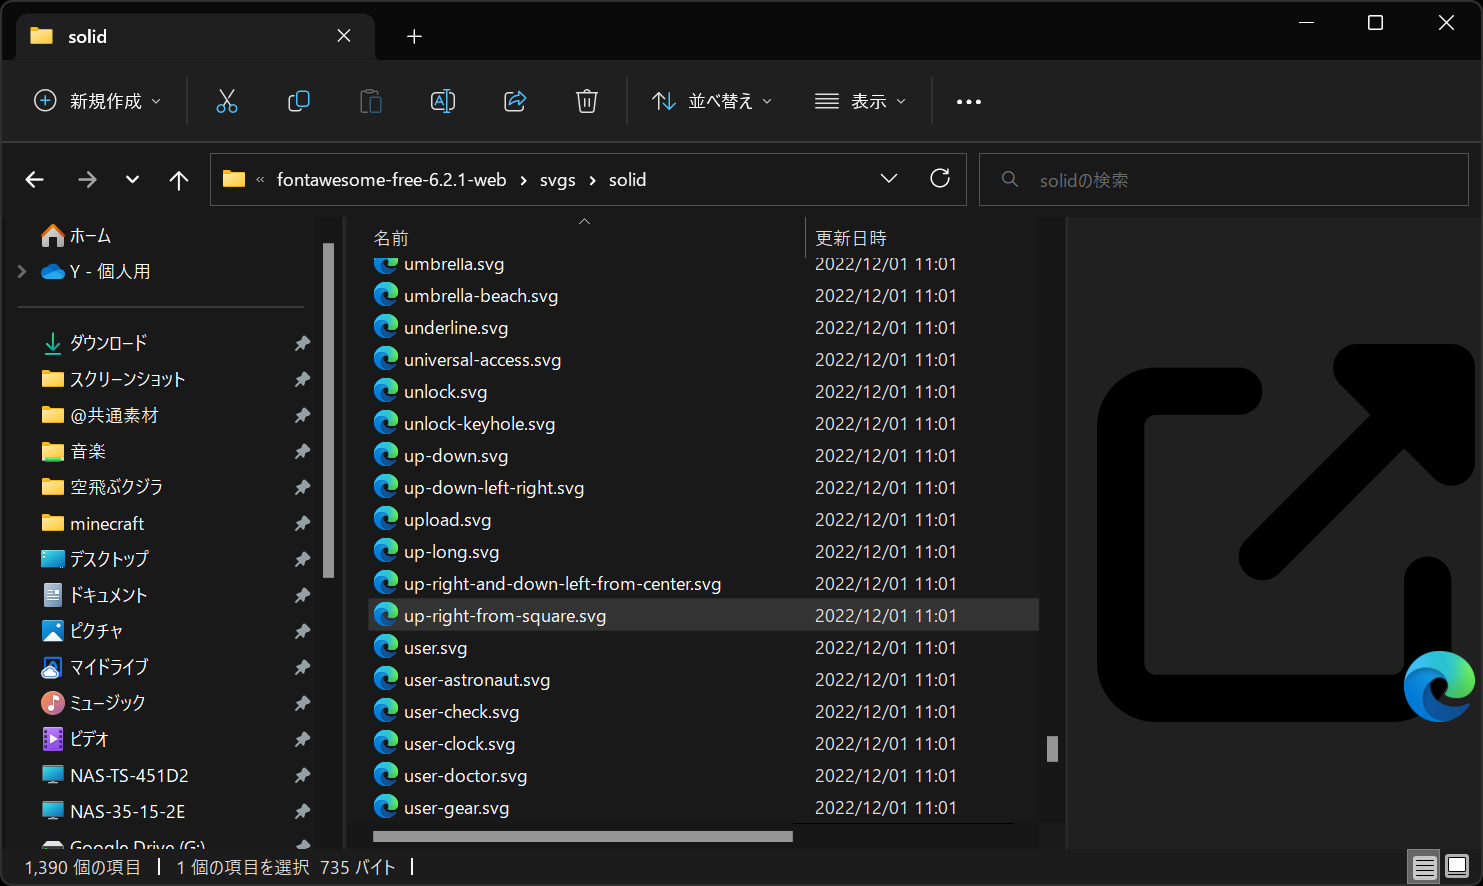Click the Delete trash can icon
1483x886 pixels.
click(587, 101)
